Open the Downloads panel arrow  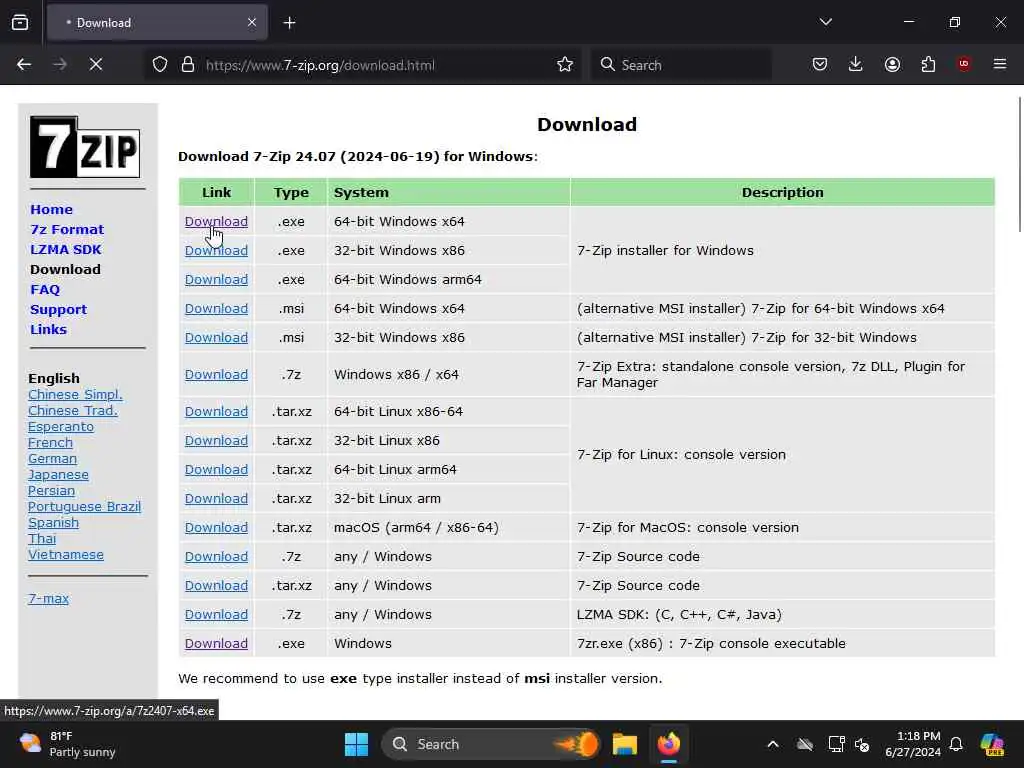856,64
